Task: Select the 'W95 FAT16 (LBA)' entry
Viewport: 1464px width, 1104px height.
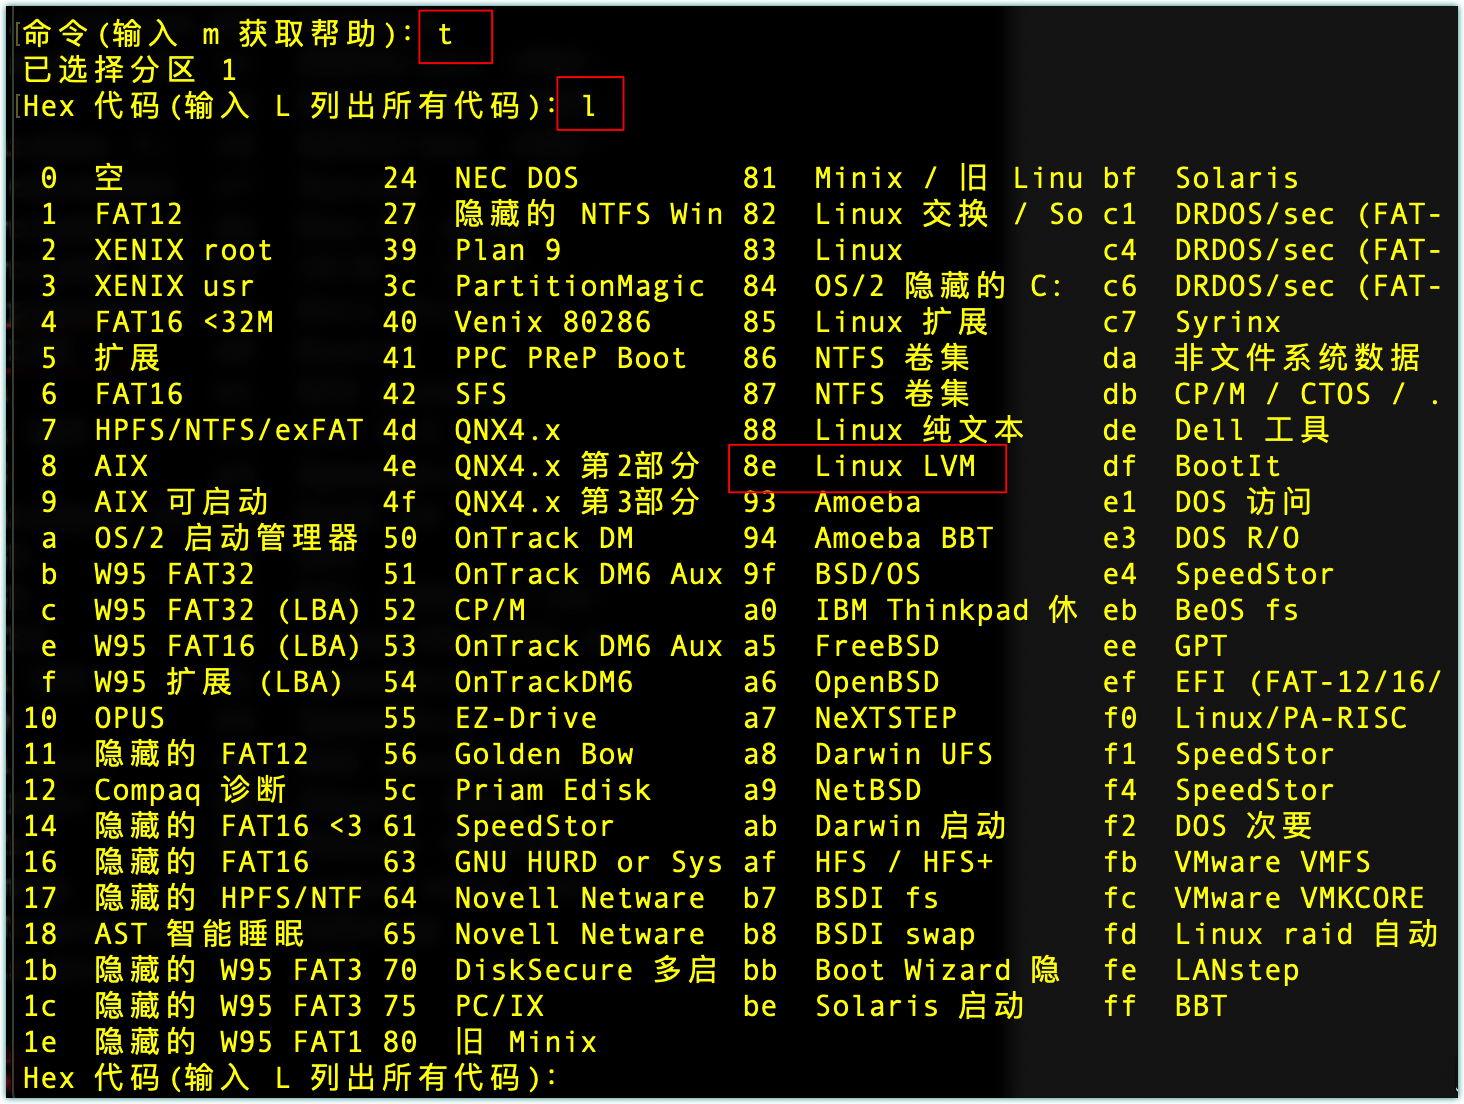Action: pyautogui.click(x=227, y=646)
